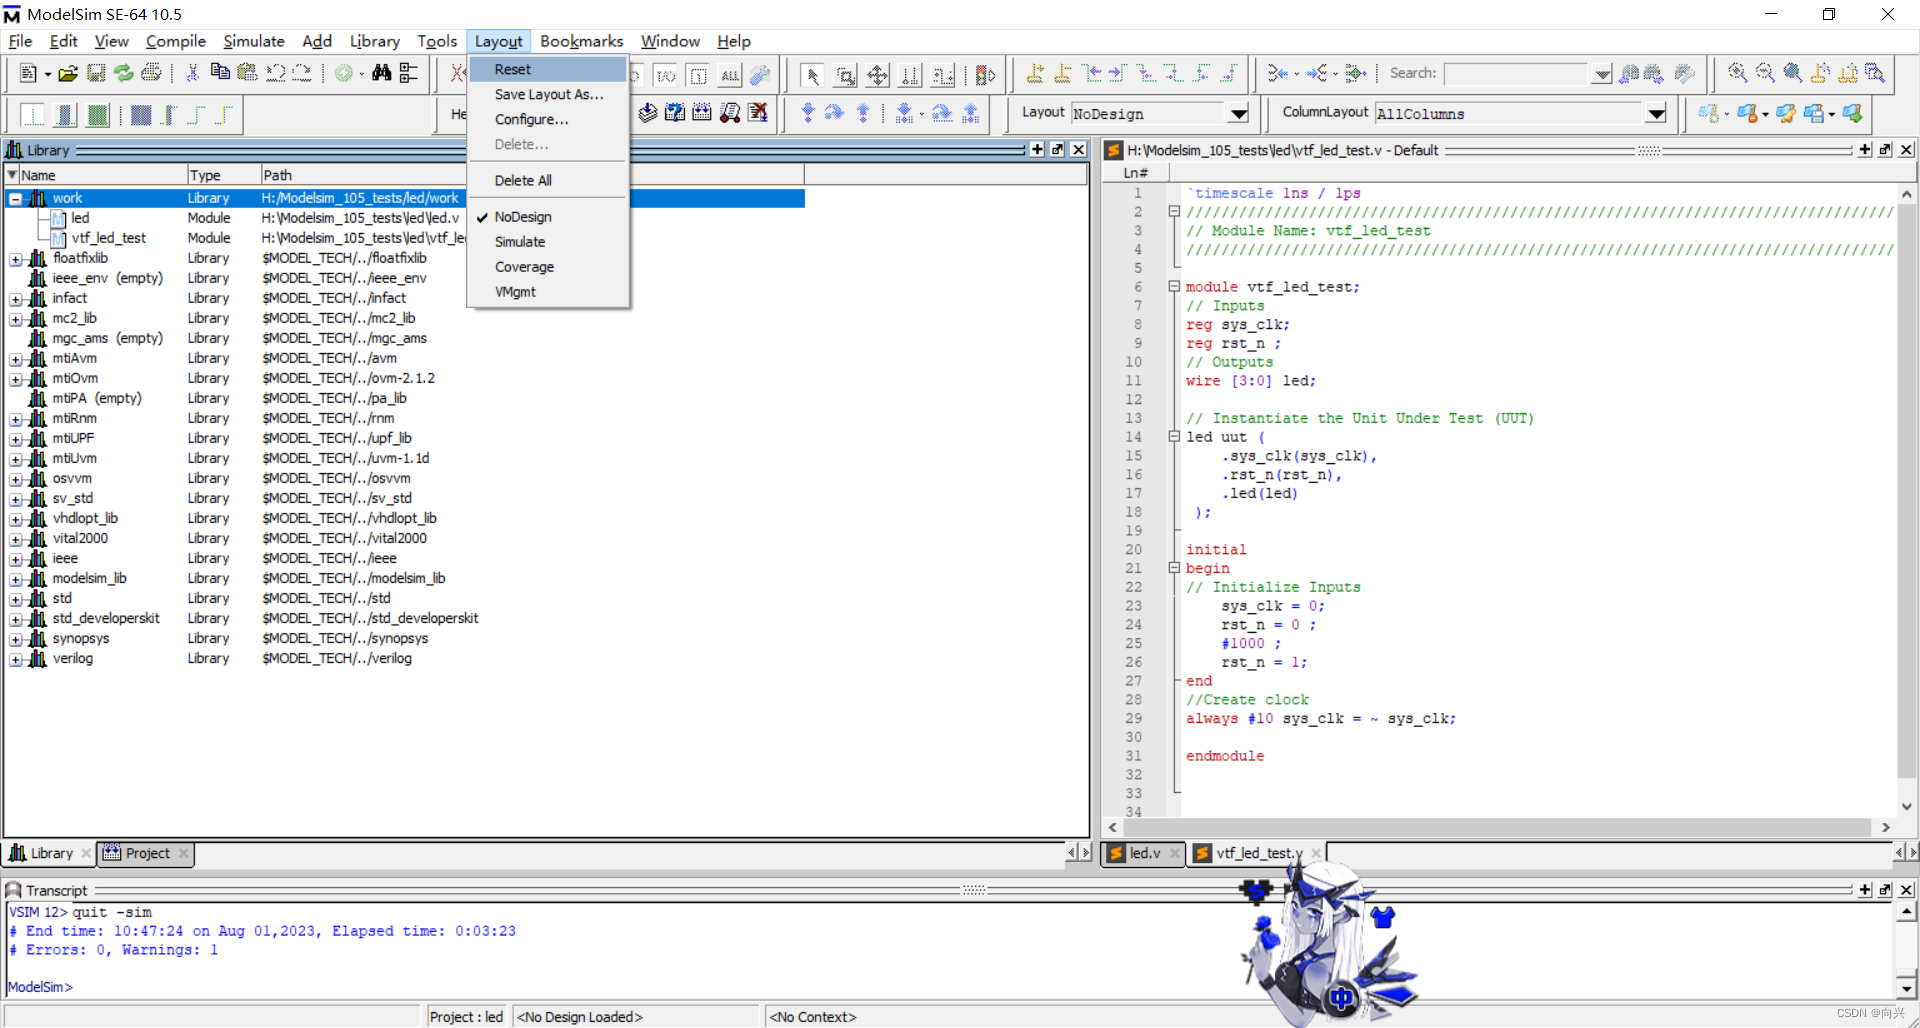Click the Pan mode four-arrow icon

click(877, 75)
